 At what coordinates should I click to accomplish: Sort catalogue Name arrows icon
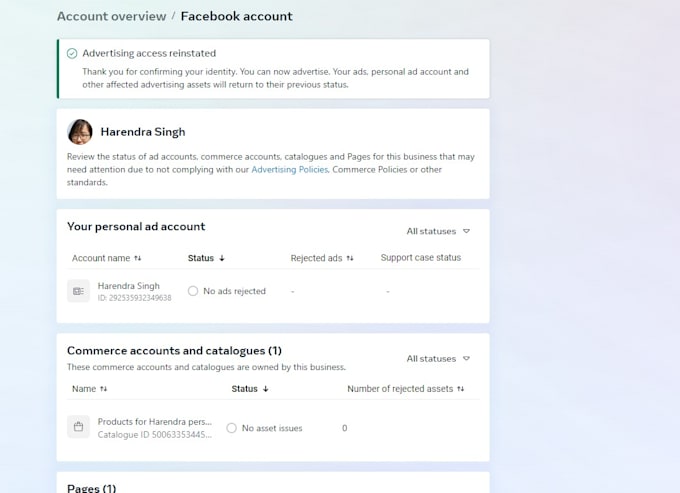pos(103,389)
